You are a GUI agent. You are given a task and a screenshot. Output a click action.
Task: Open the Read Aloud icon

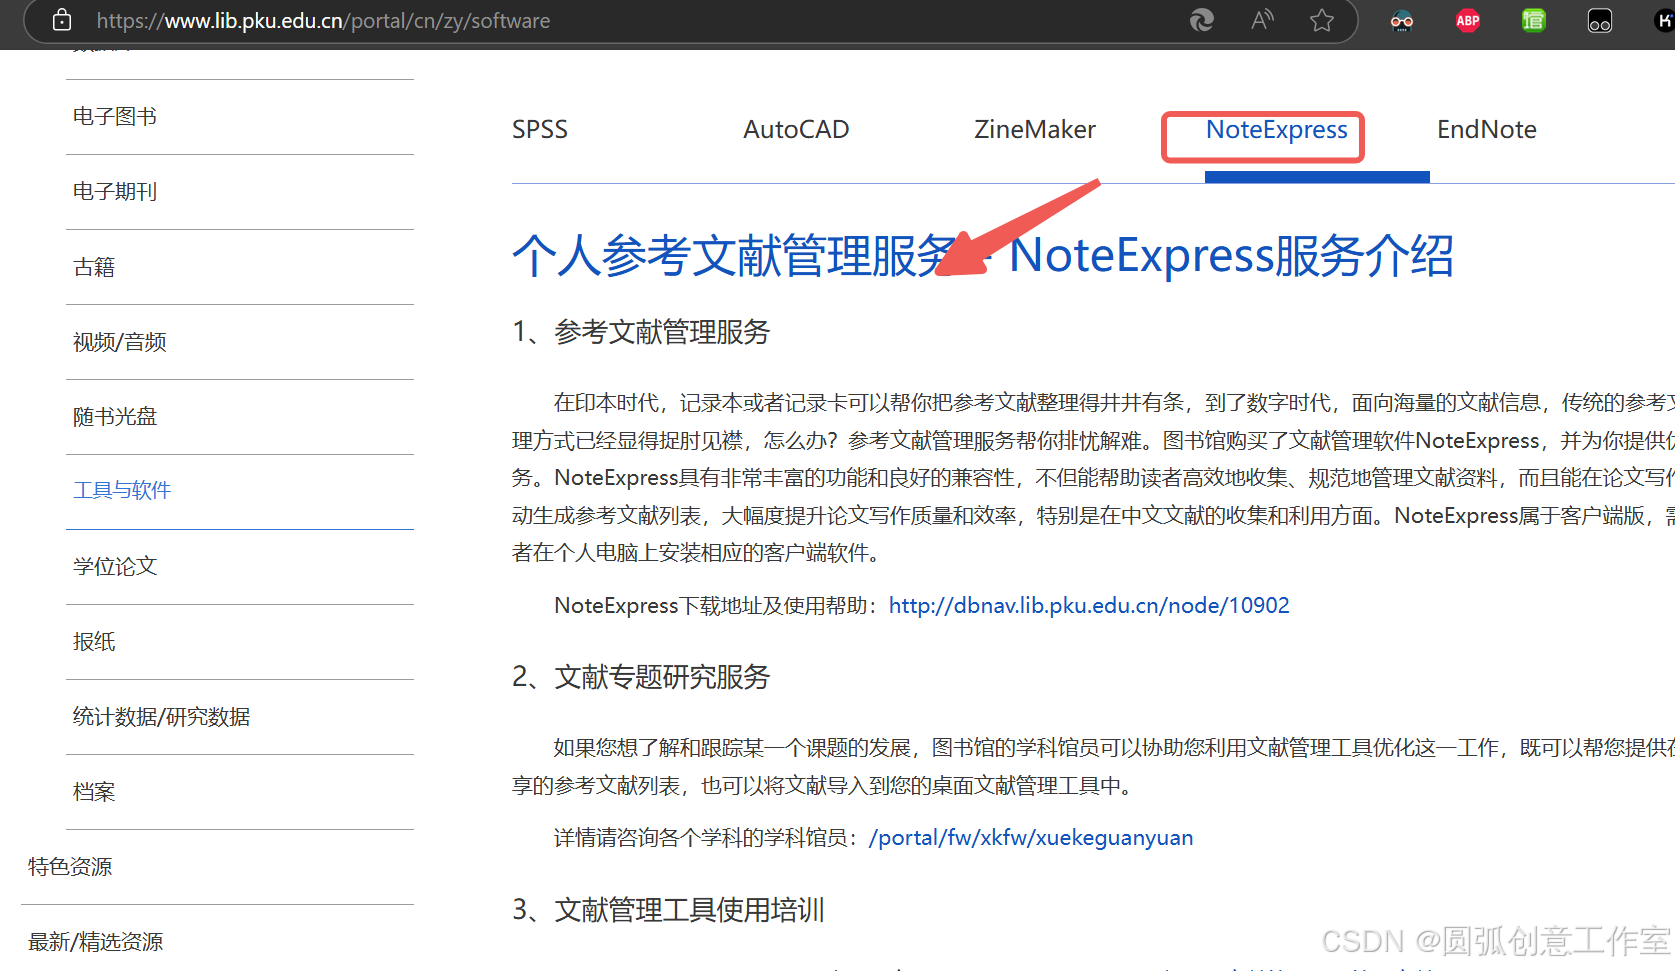[x=1262, y=20]
